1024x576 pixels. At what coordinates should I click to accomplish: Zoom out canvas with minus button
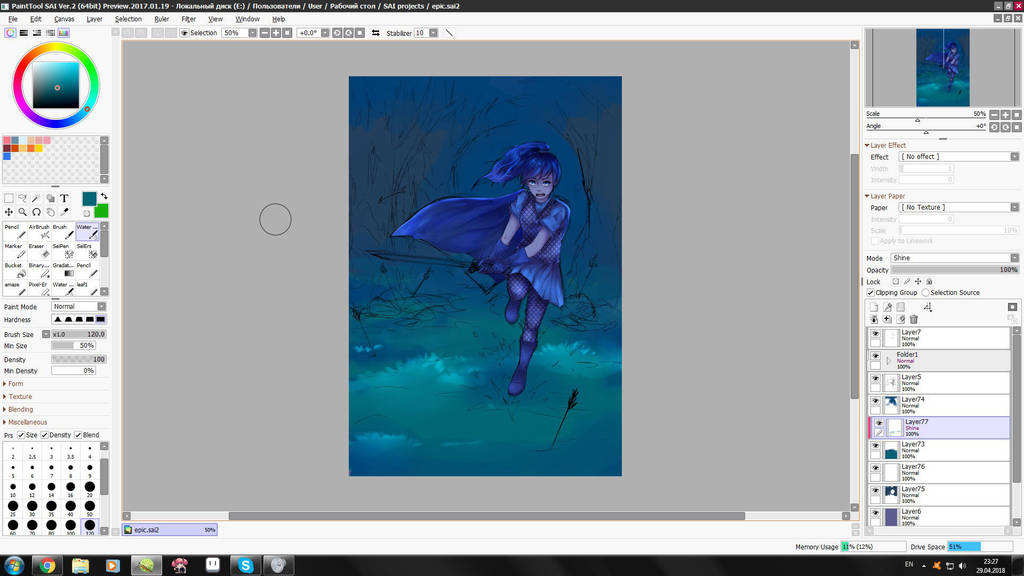[x=264, y=33]
